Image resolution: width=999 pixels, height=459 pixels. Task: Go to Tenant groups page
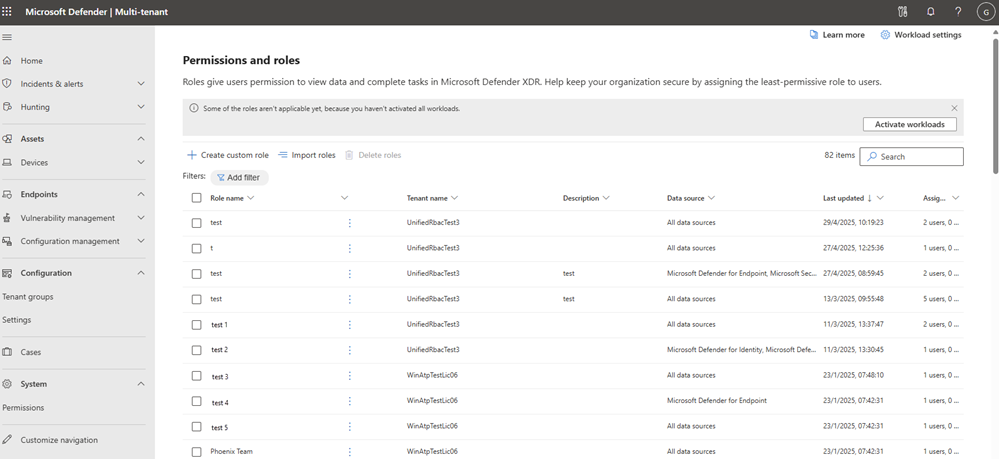pos(28,296)
